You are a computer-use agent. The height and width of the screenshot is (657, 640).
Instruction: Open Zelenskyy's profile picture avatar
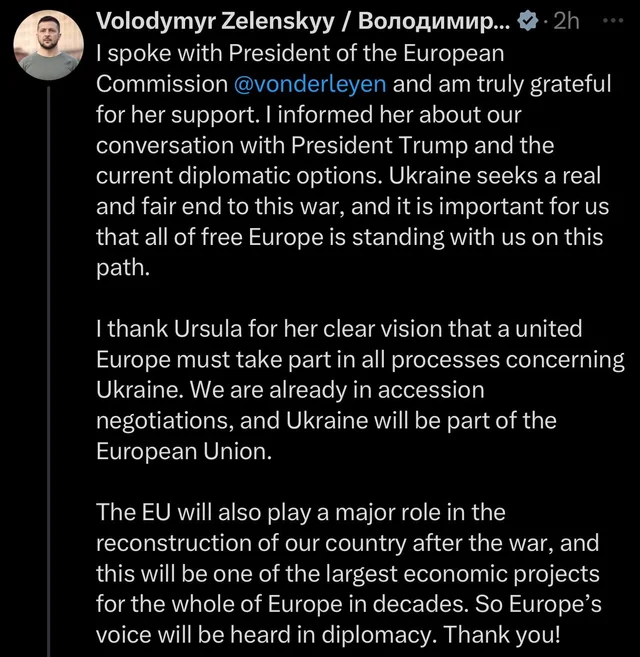coord(49,45)
